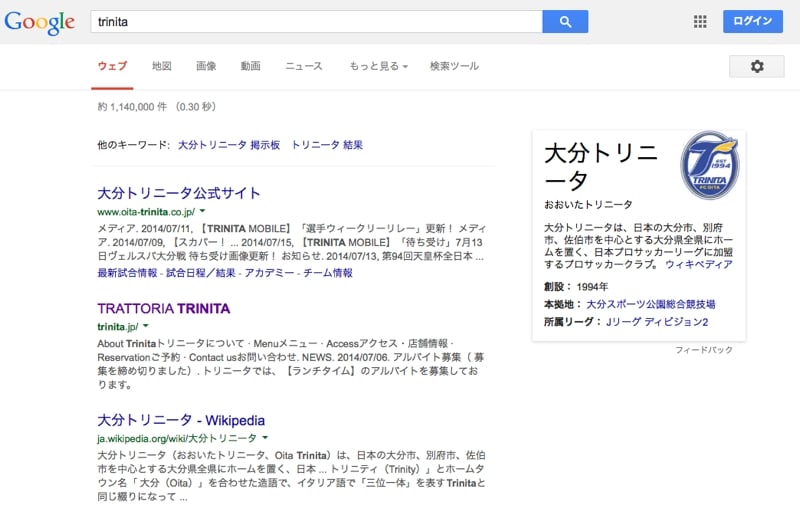Open the TRATTORIA TRINITA result
This screenshot has height=512, width=800.
coord(163,308)
